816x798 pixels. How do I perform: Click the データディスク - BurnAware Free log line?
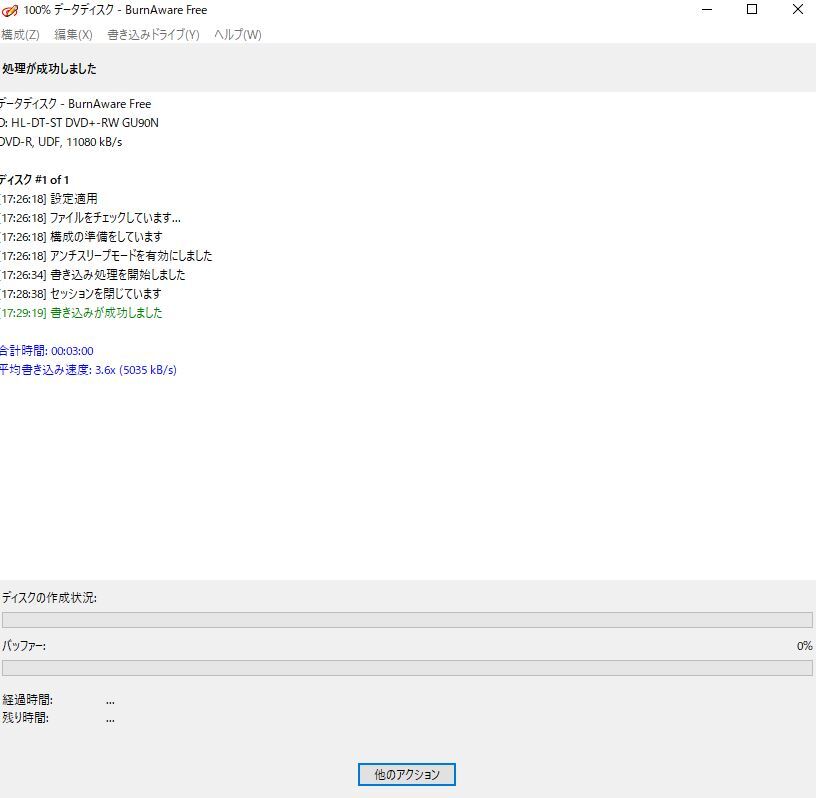75,104
